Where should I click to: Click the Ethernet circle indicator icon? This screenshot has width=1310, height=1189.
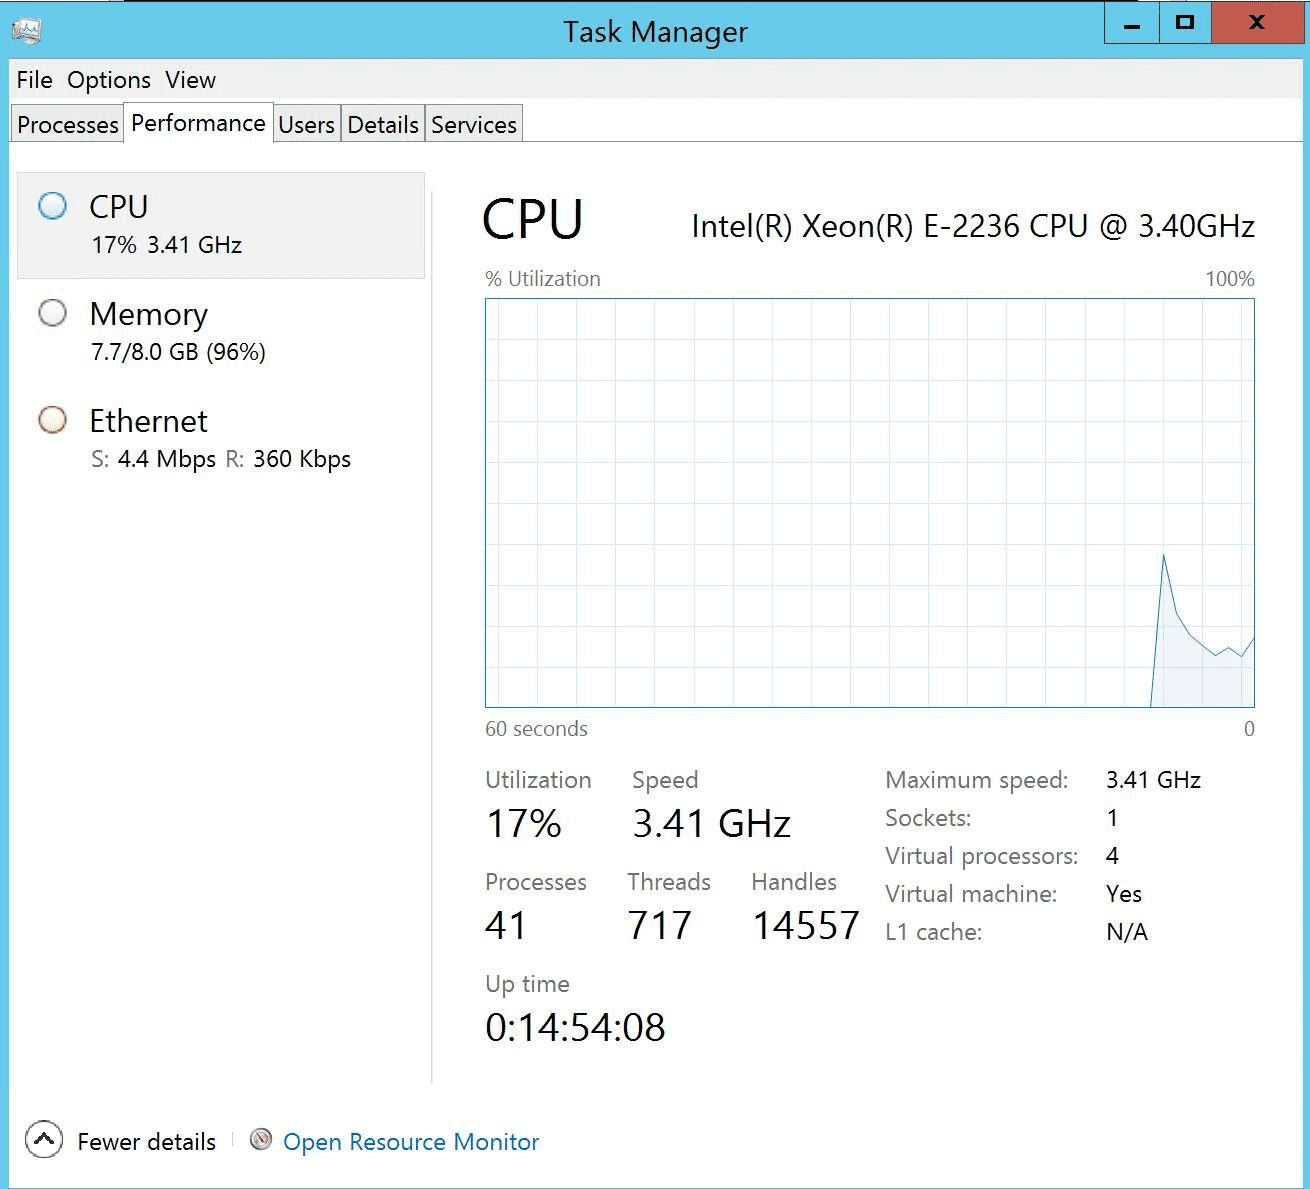52,420
